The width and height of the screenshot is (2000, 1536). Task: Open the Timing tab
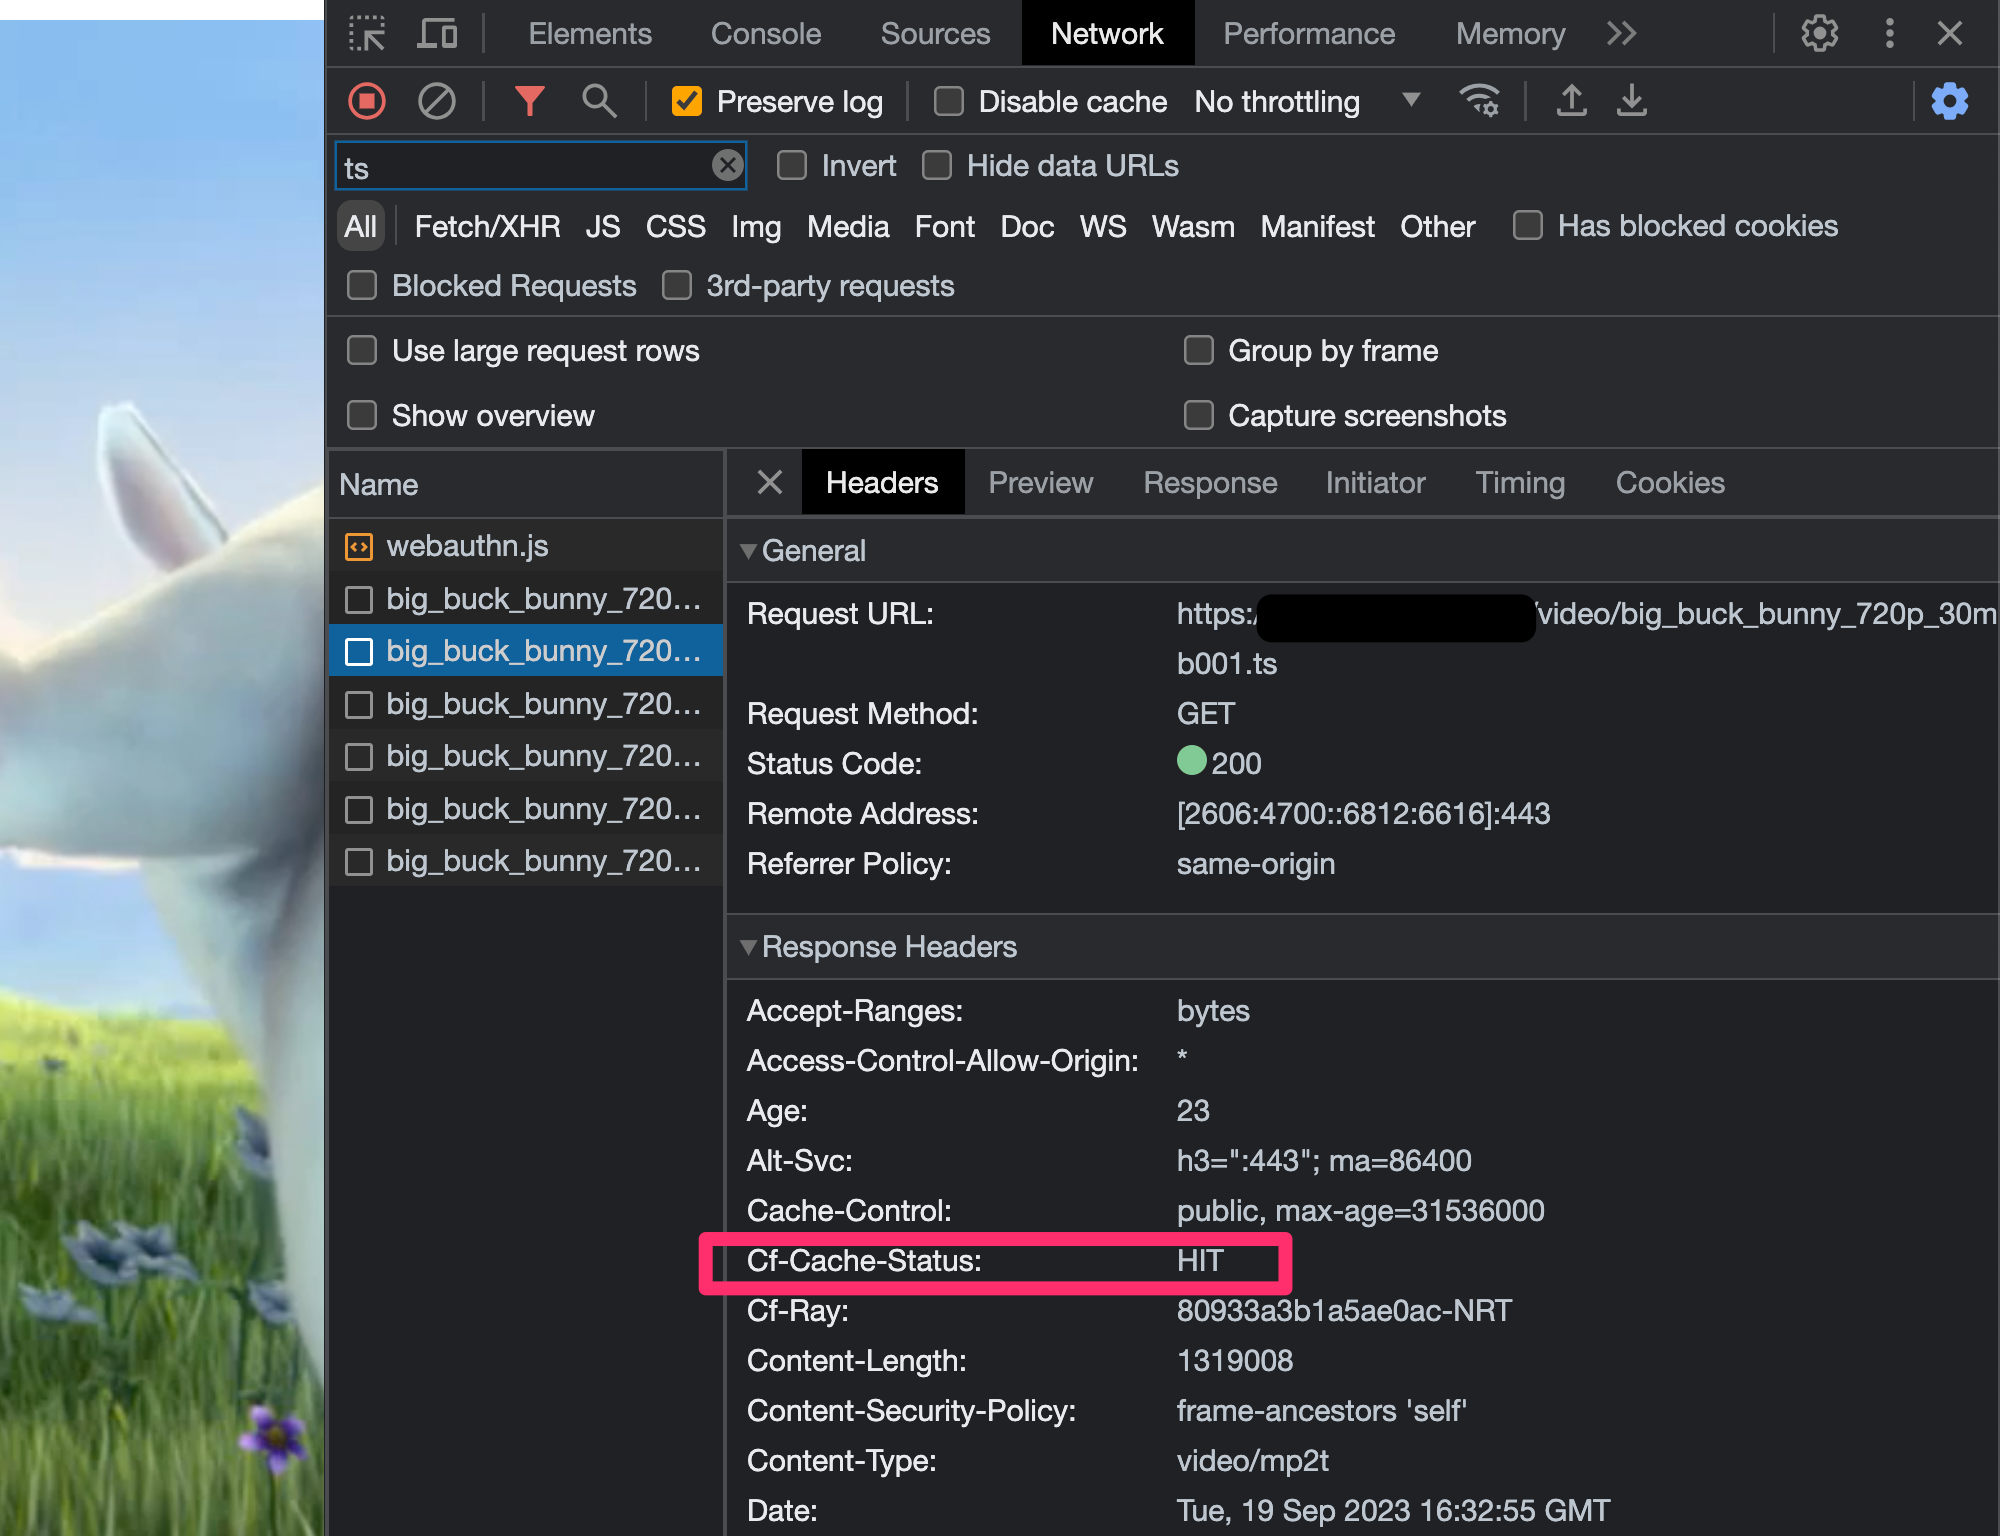click(1519, 483)
